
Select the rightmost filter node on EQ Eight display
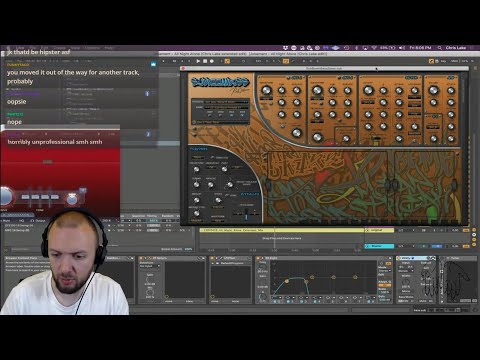coord(355,277)
